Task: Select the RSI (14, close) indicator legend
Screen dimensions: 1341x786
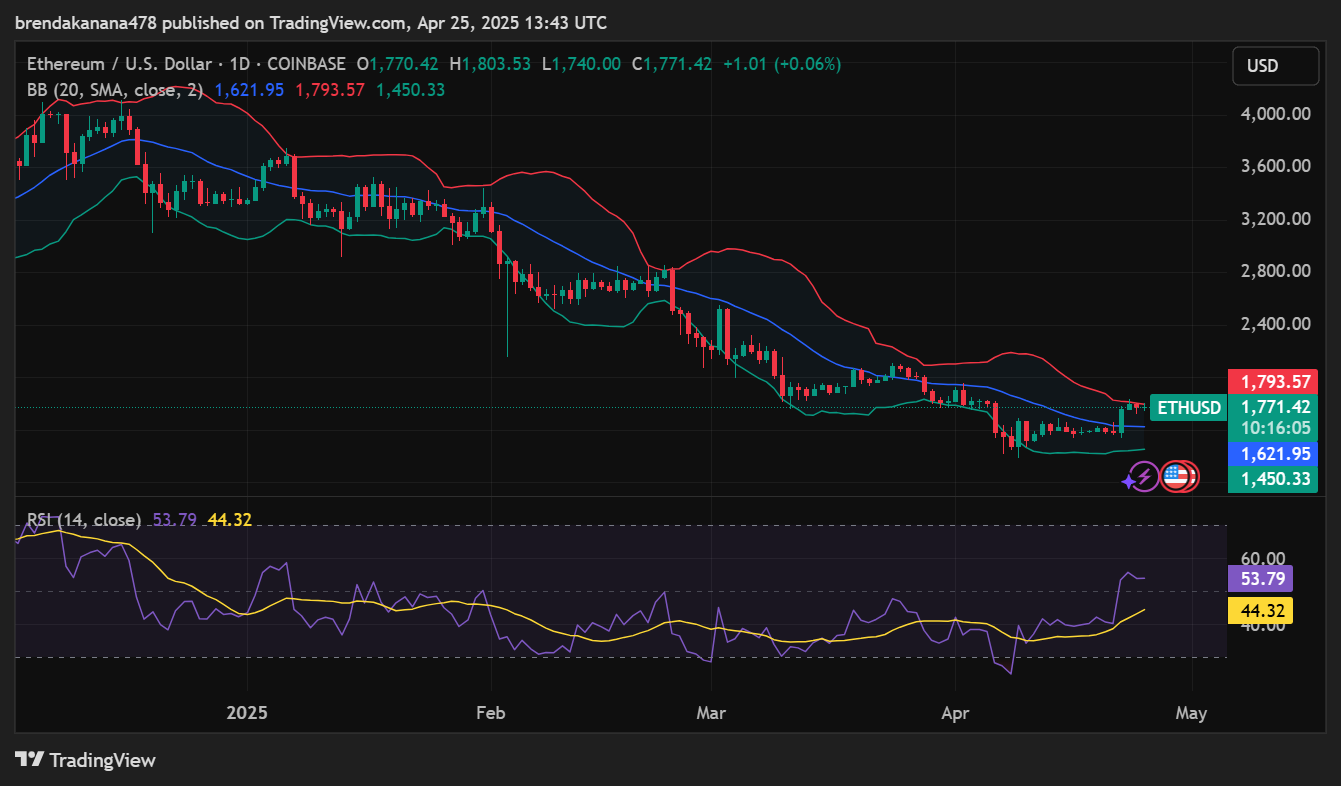Action: (x=84, y=520)
